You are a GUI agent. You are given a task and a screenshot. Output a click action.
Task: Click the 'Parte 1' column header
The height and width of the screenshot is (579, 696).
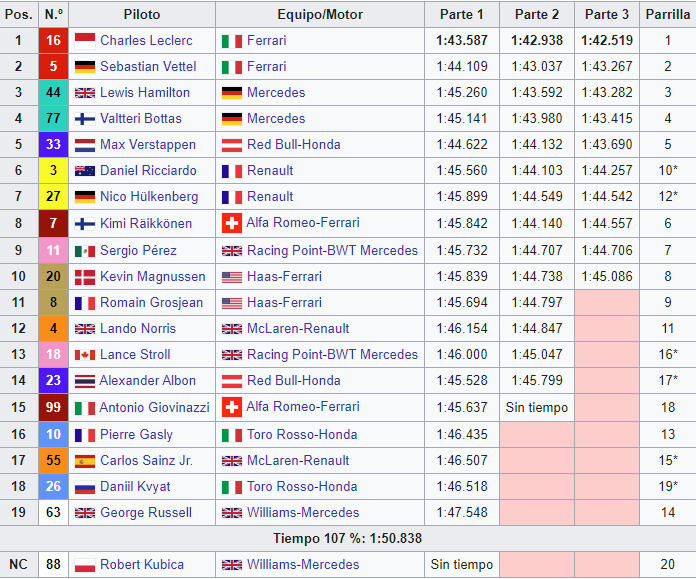[462, 14]
